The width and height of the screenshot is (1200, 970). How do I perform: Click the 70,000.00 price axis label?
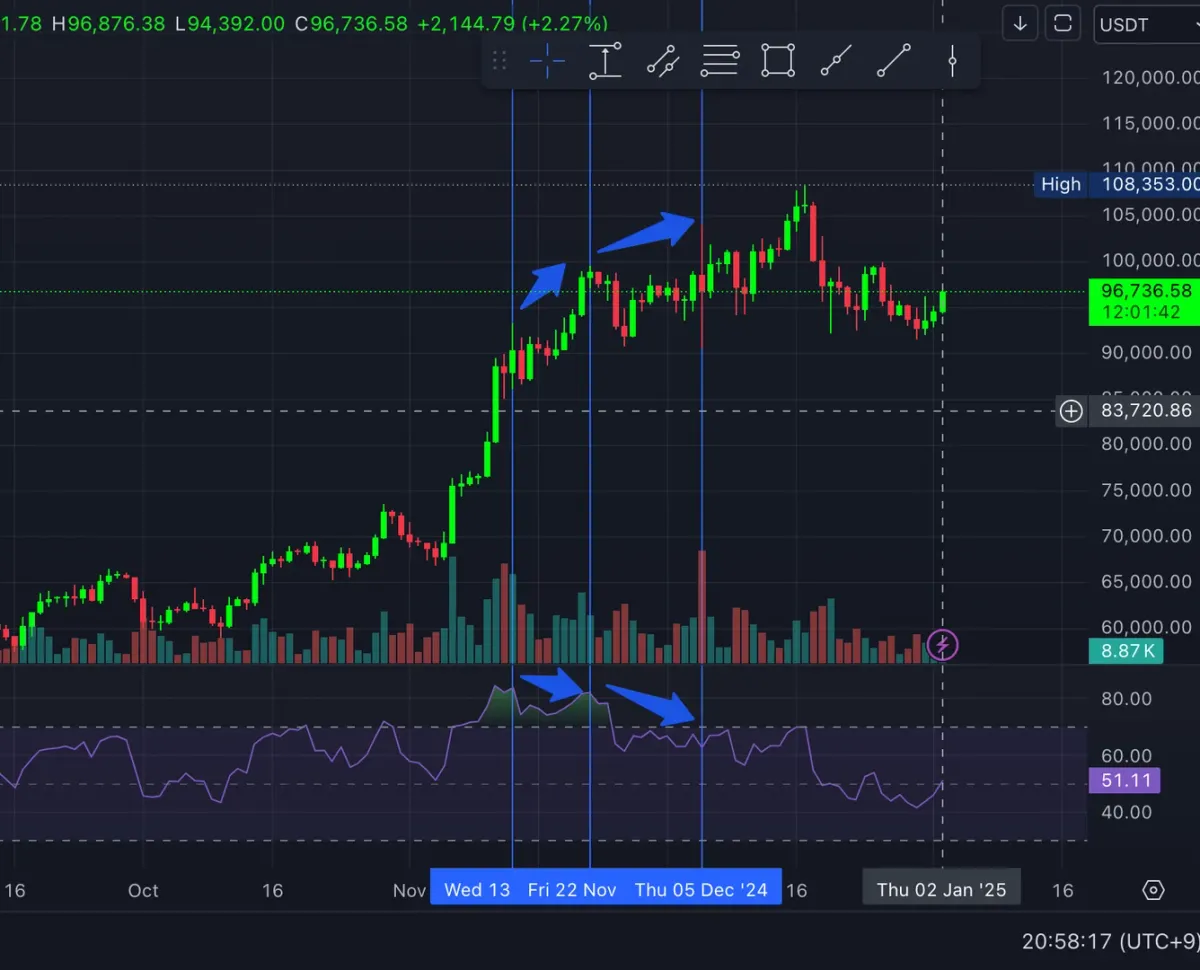[x=1147, y=536]
